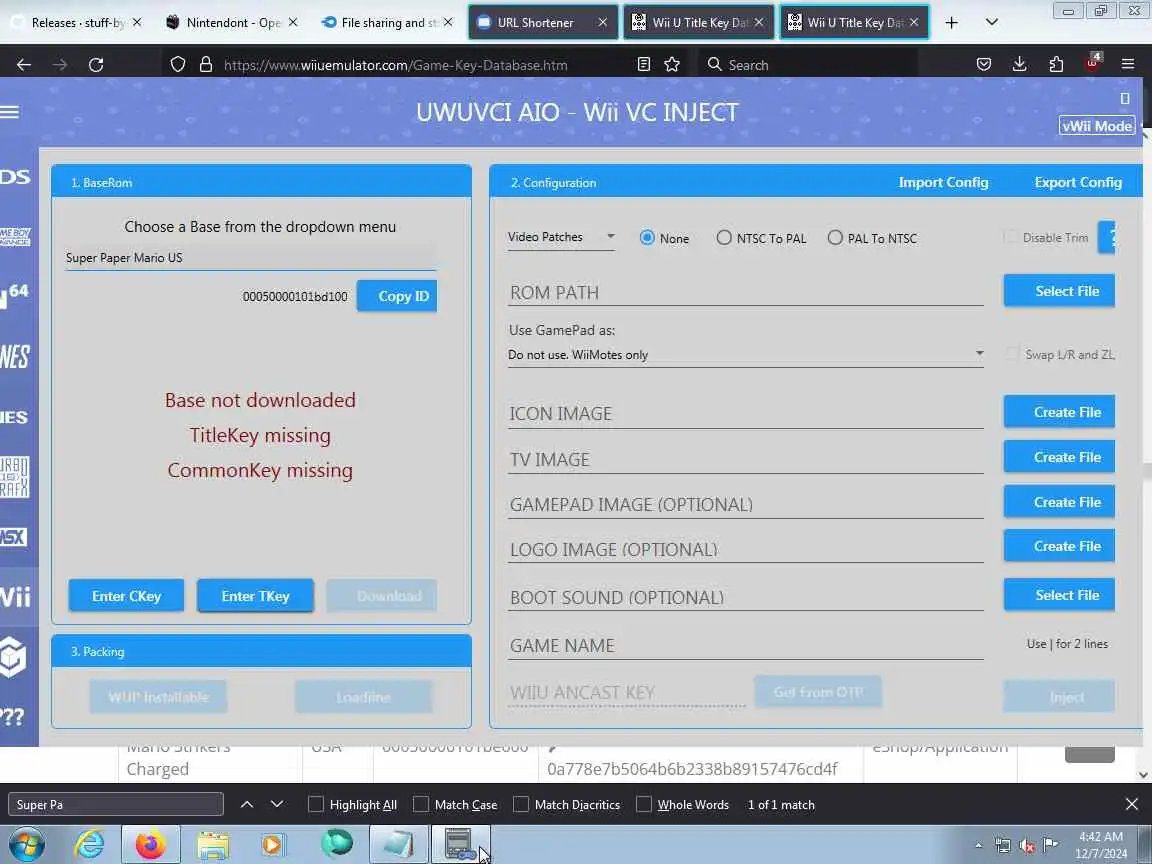
Task: Show hidden system tray icons
Action: click(x=978, y=845)
